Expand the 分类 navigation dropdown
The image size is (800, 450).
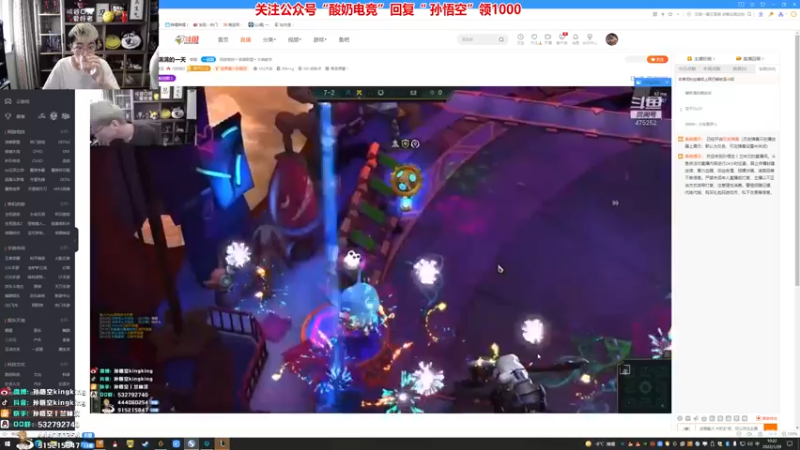point(269,39)
